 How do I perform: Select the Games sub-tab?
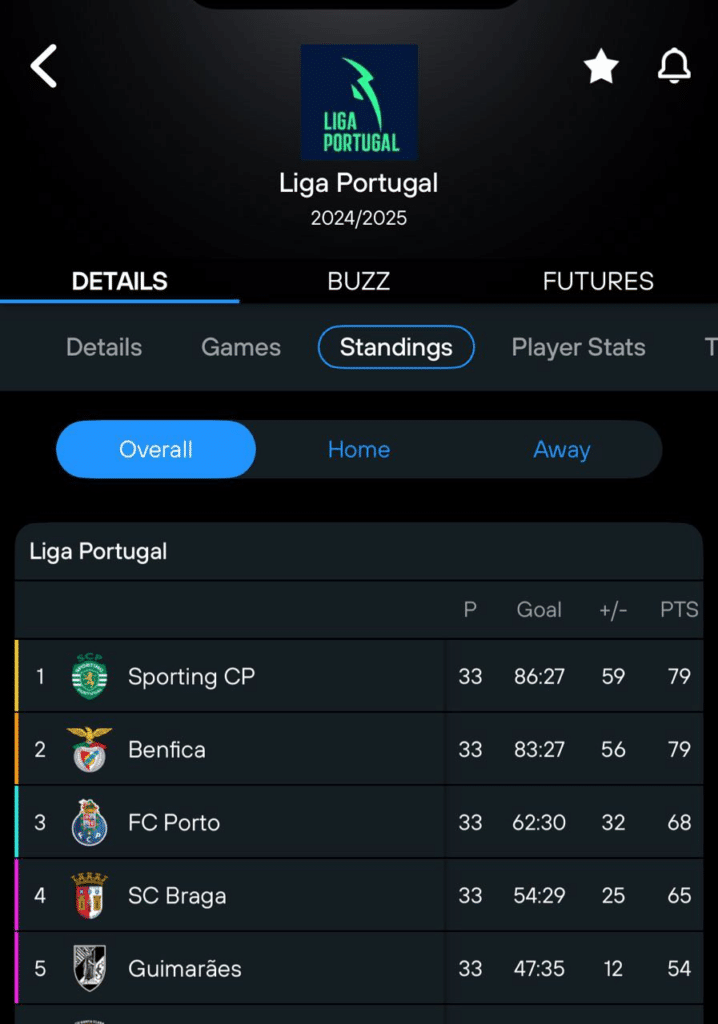click(241, 347)
